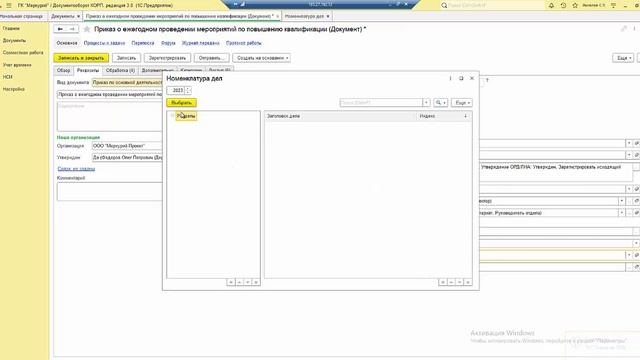Open the НСИ section in sidebar
The width and height of the screenshot is (640, 360).
point(7,77)
